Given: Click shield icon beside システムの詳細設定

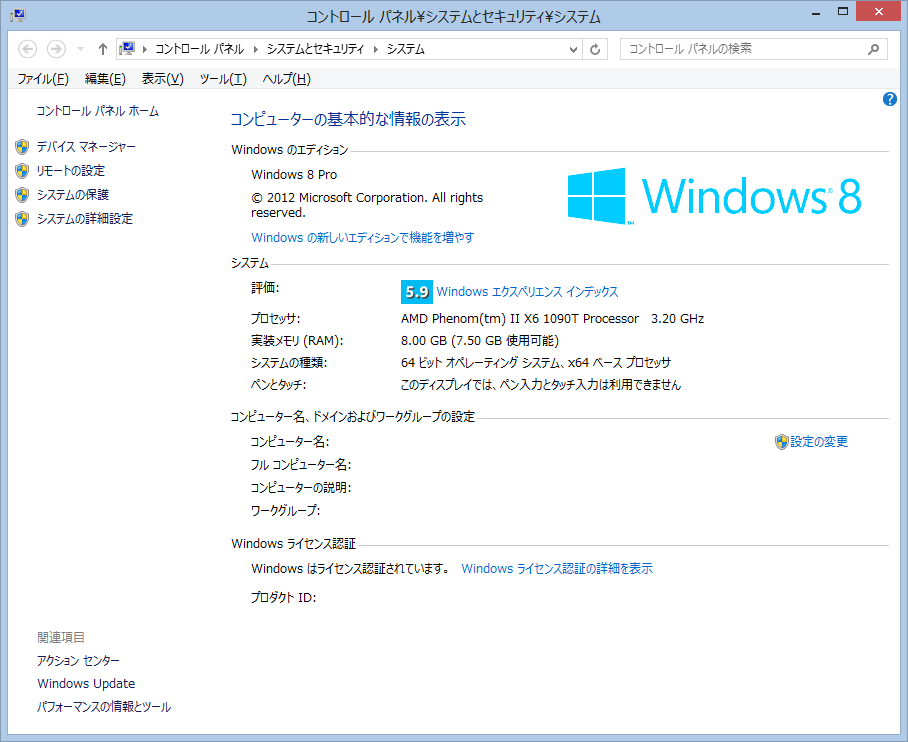Looking at the screenshot, I should click(x=22, y=219).
